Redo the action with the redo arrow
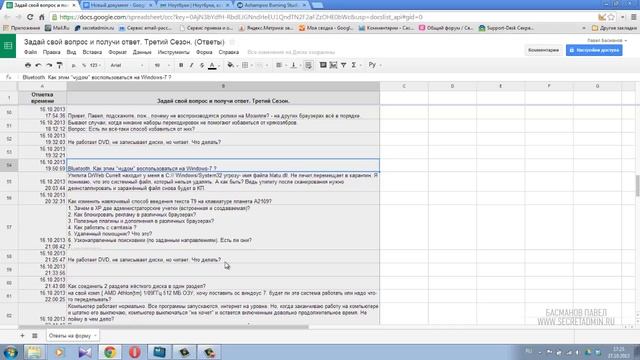Image resolution: width=640 pixels, height=360 pixels. coord(49,65)
